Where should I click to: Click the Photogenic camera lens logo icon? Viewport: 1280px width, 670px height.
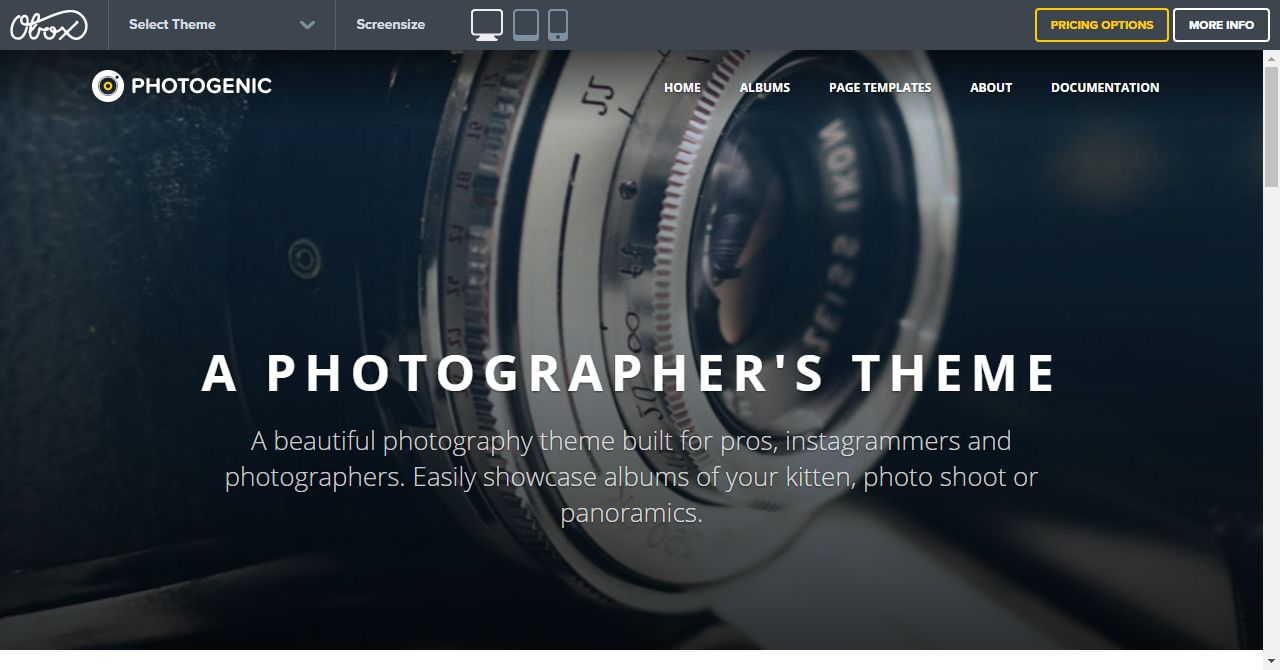[108, 86]
